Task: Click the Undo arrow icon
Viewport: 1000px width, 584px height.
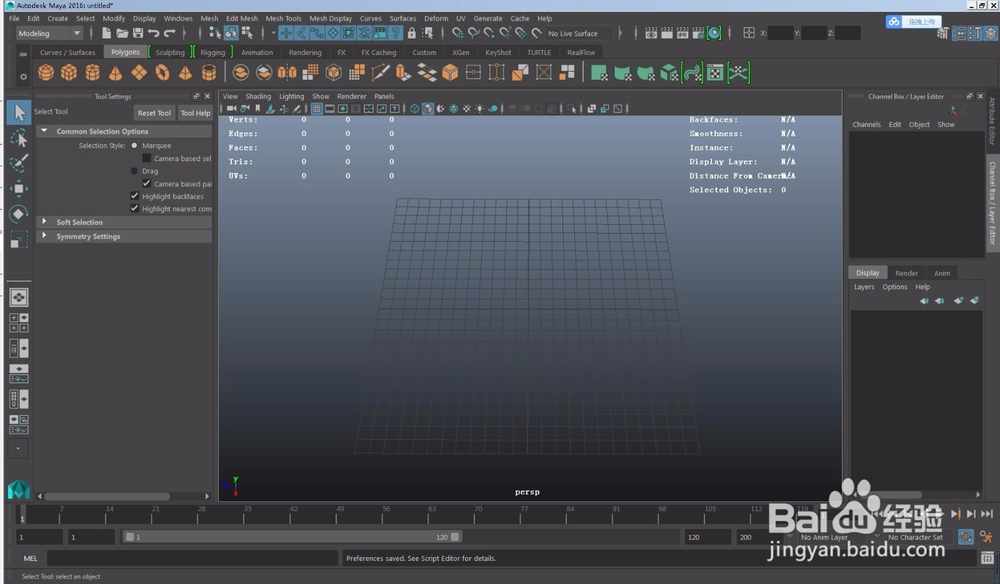Action: coord(154,33)
